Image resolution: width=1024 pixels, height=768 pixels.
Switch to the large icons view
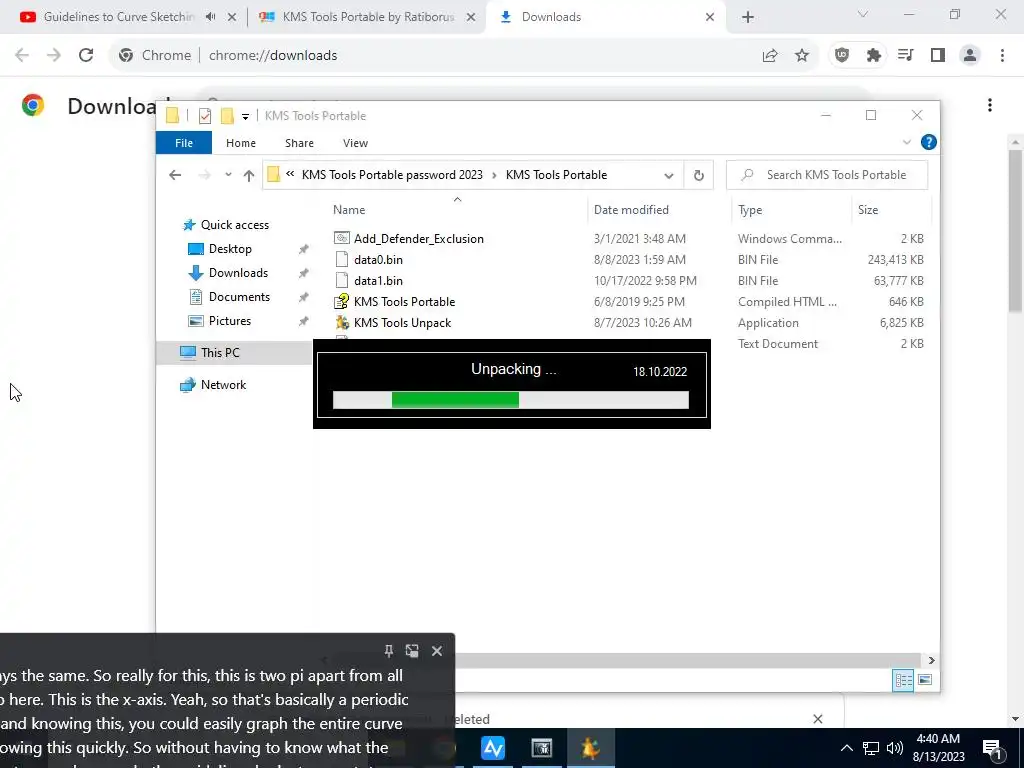point(925,680)
